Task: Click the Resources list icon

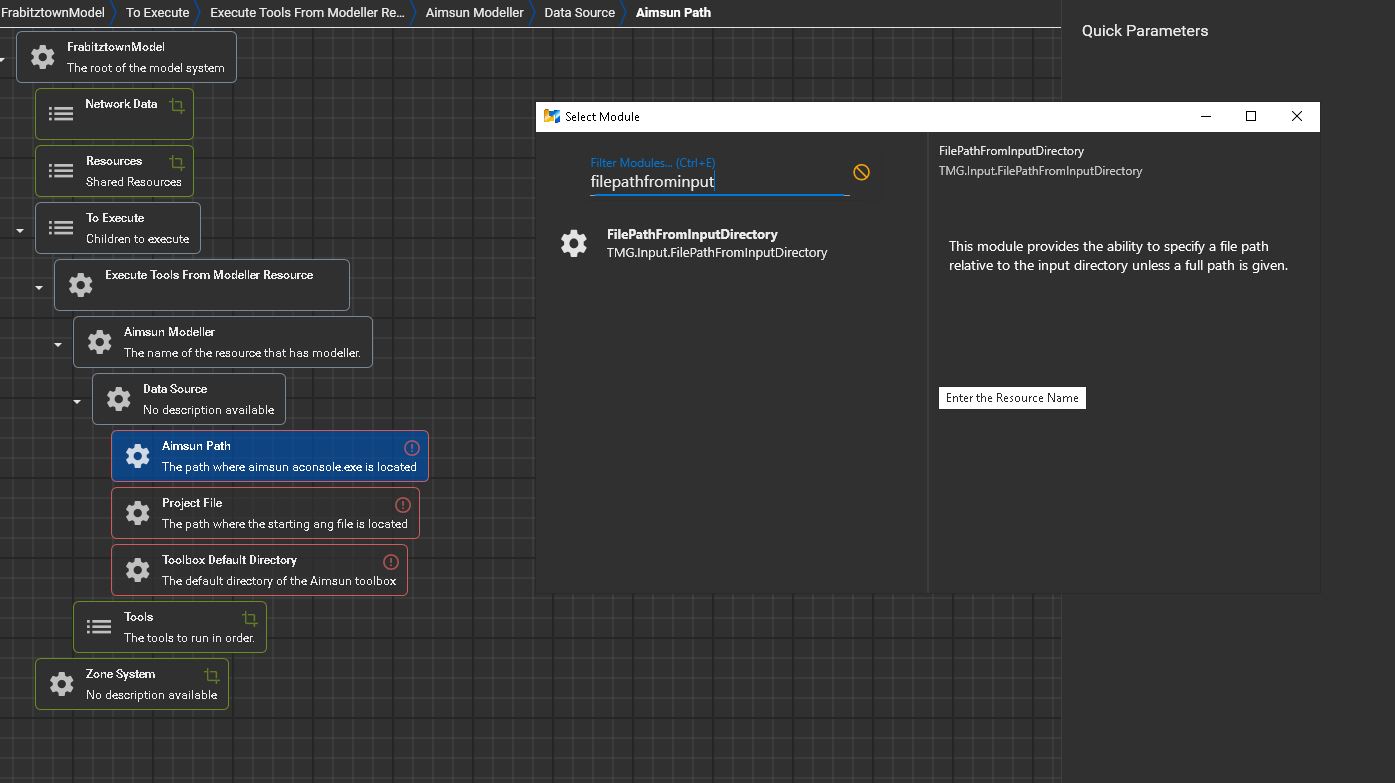Action: (x=61, y=171)
